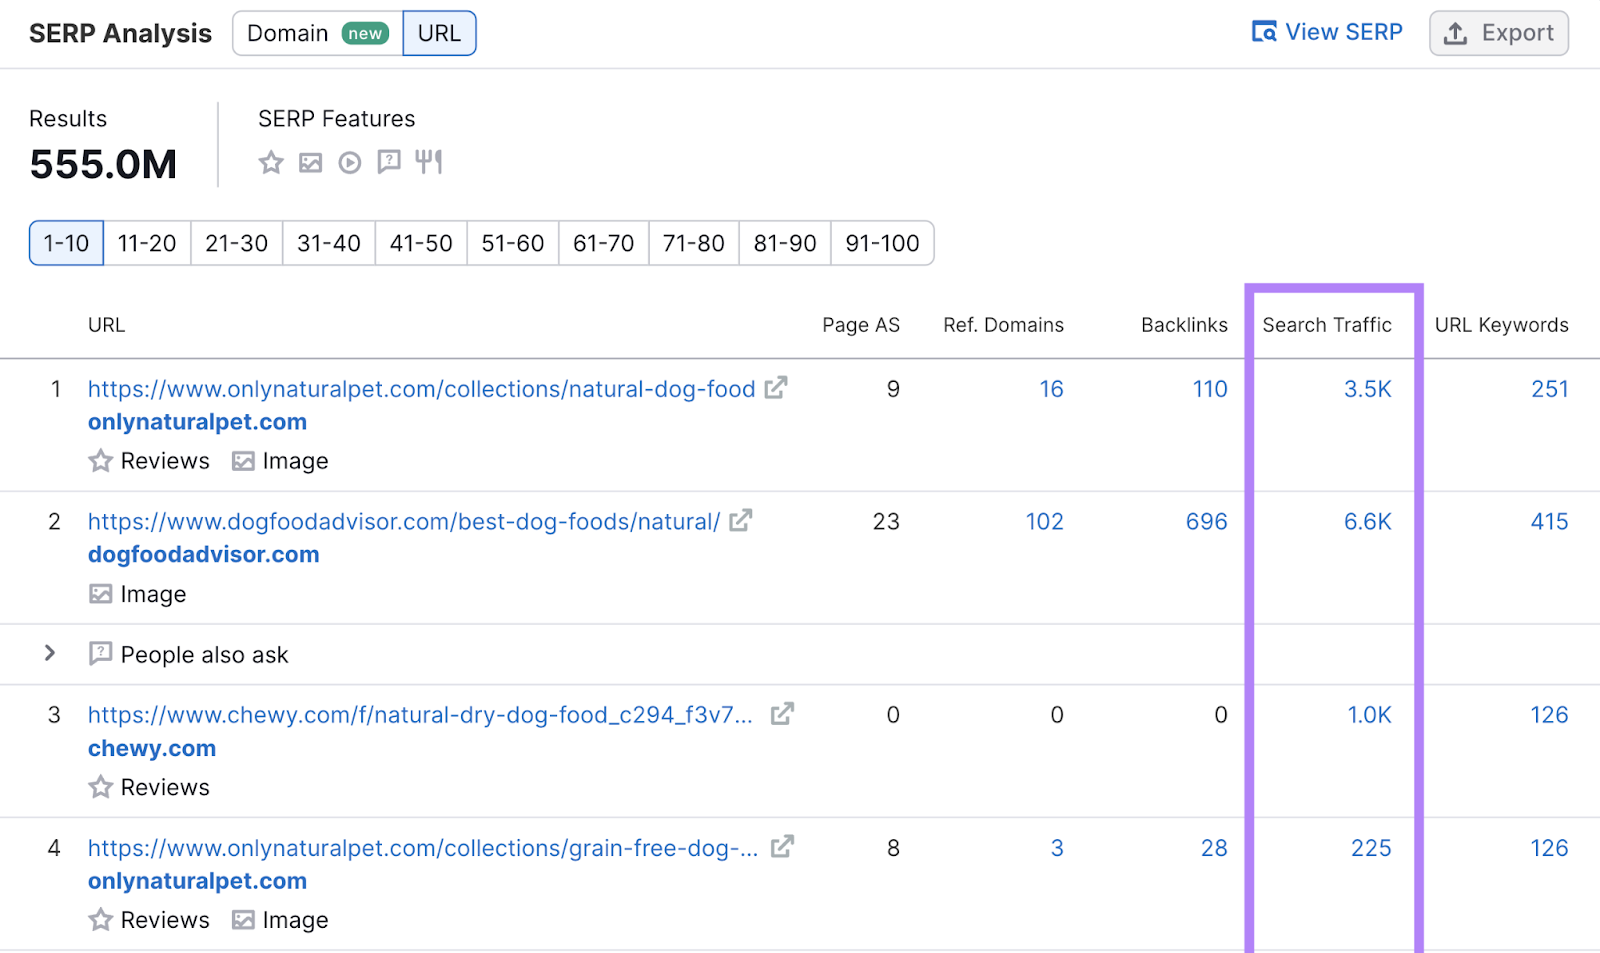Image resolution: width=1600 pixels, height=953 pixels.
Task: Click Search Traffic value 225
Action: point(1371,848)
